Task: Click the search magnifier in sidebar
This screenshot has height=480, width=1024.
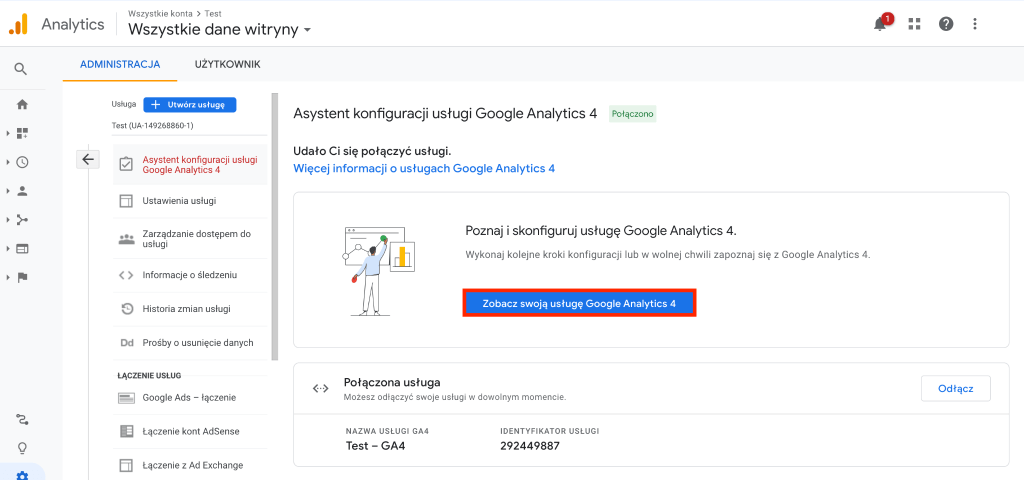Action: click(22, 69)
